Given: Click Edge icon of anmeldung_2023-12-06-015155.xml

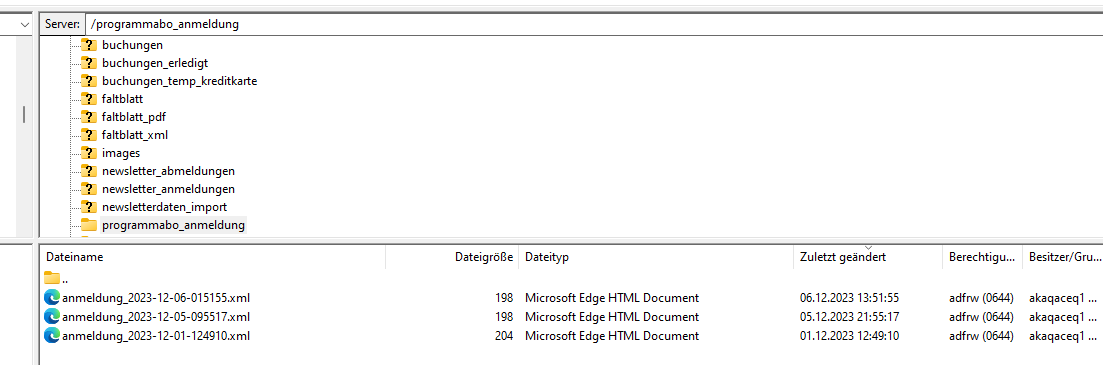Looking at the screenshot, I should point(52,297).
